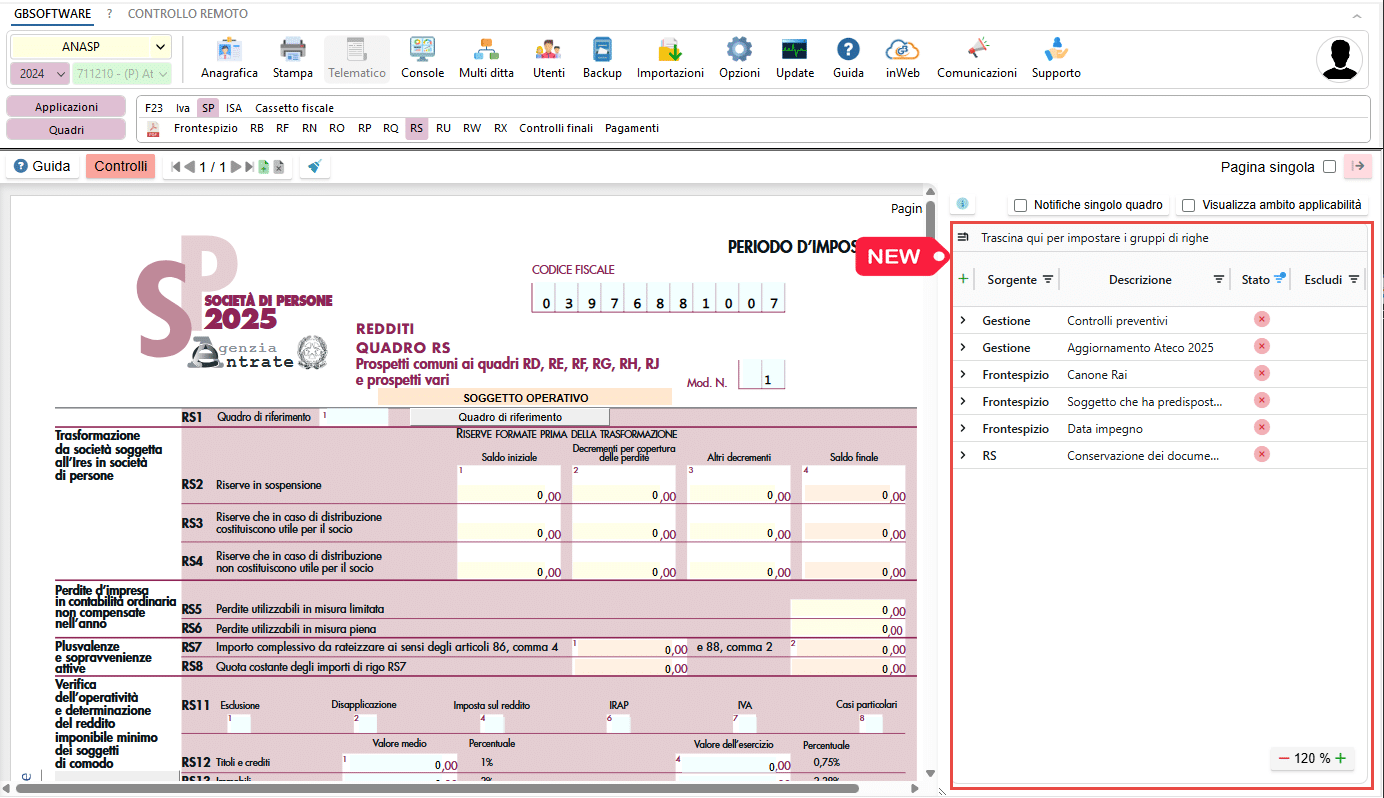Increase zoom with the green plus

click(x=1341, y=758)
